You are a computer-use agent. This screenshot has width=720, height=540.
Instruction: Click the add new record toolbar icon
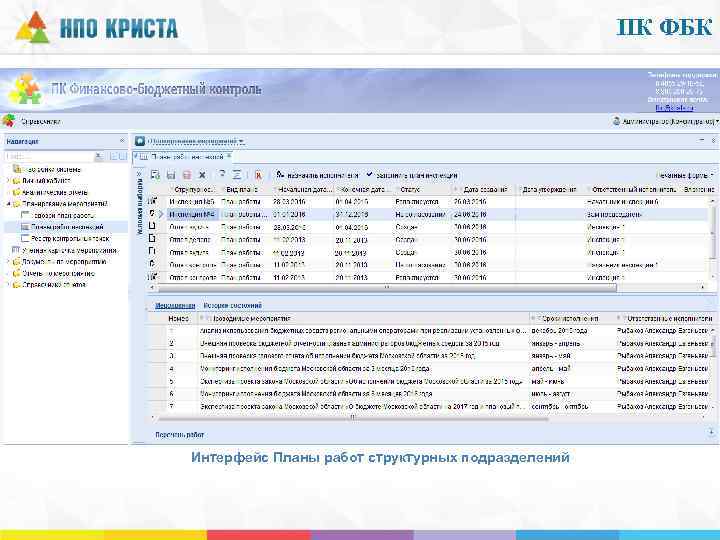(155, 175)
